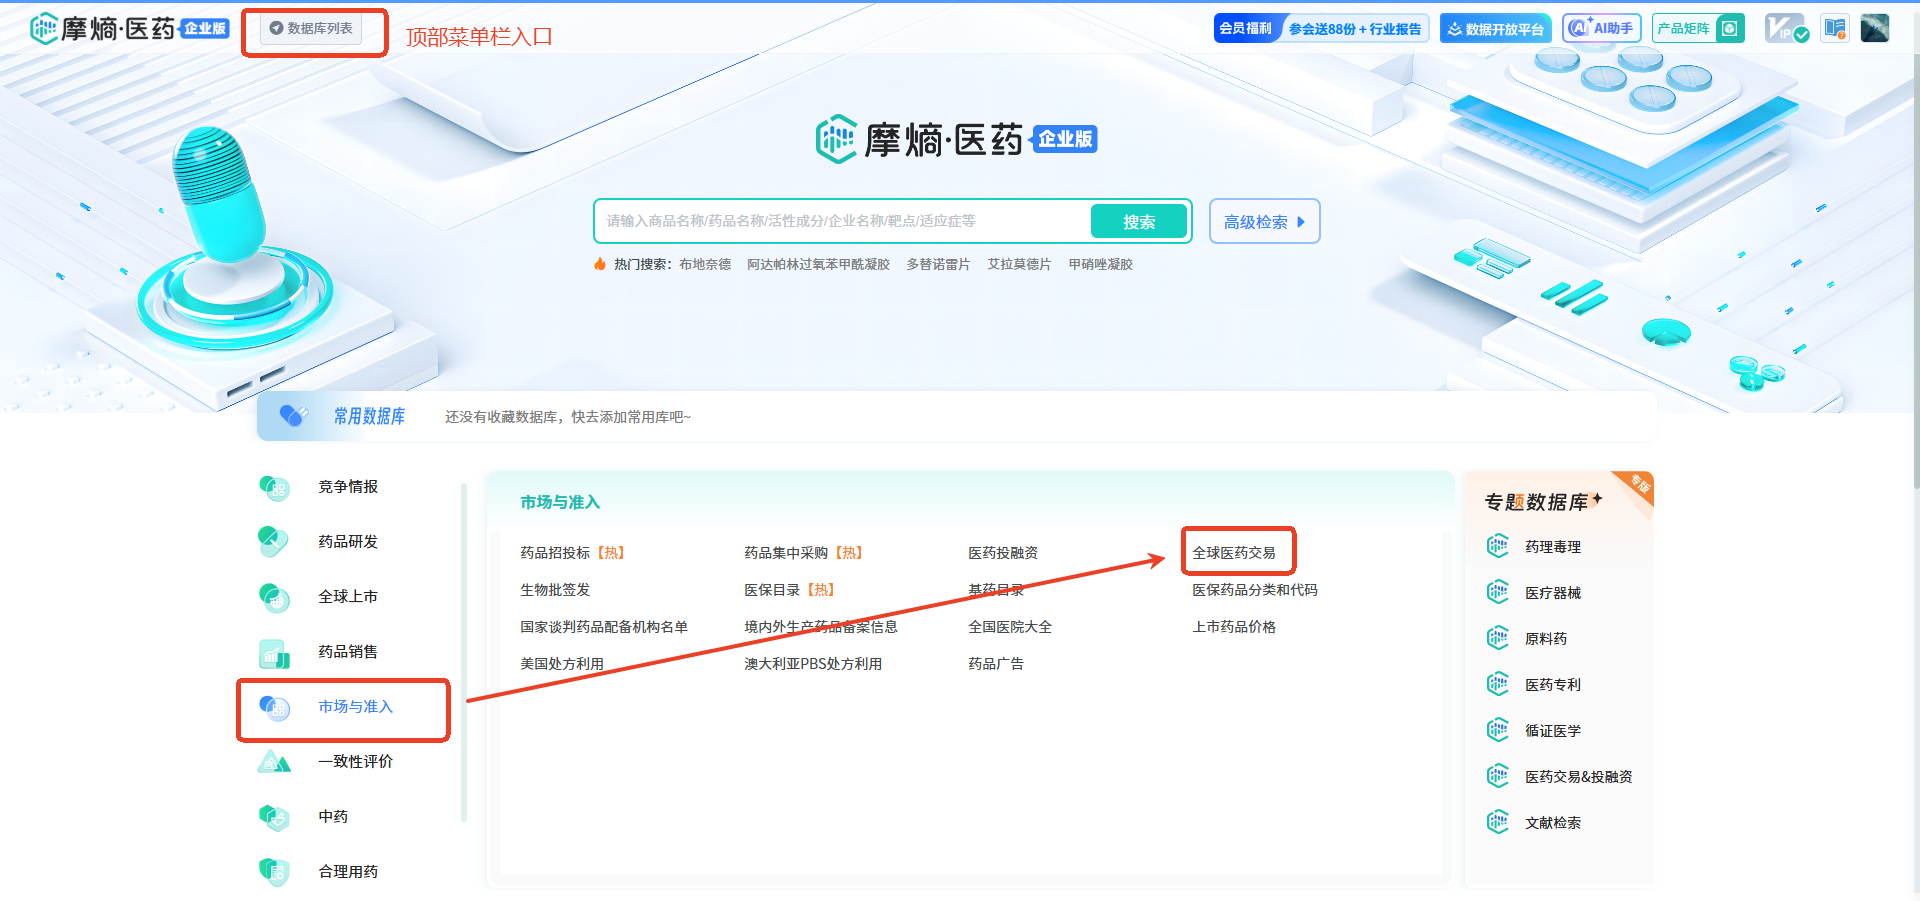The height and width of the screenshot is (901, 1920).
Task: Open the 基药目录 database
Action: coord(996,590)
